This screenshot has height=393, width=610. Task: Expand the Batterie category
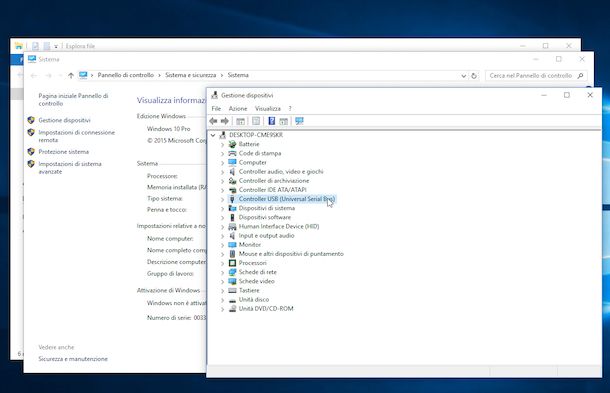pos(223,144)
